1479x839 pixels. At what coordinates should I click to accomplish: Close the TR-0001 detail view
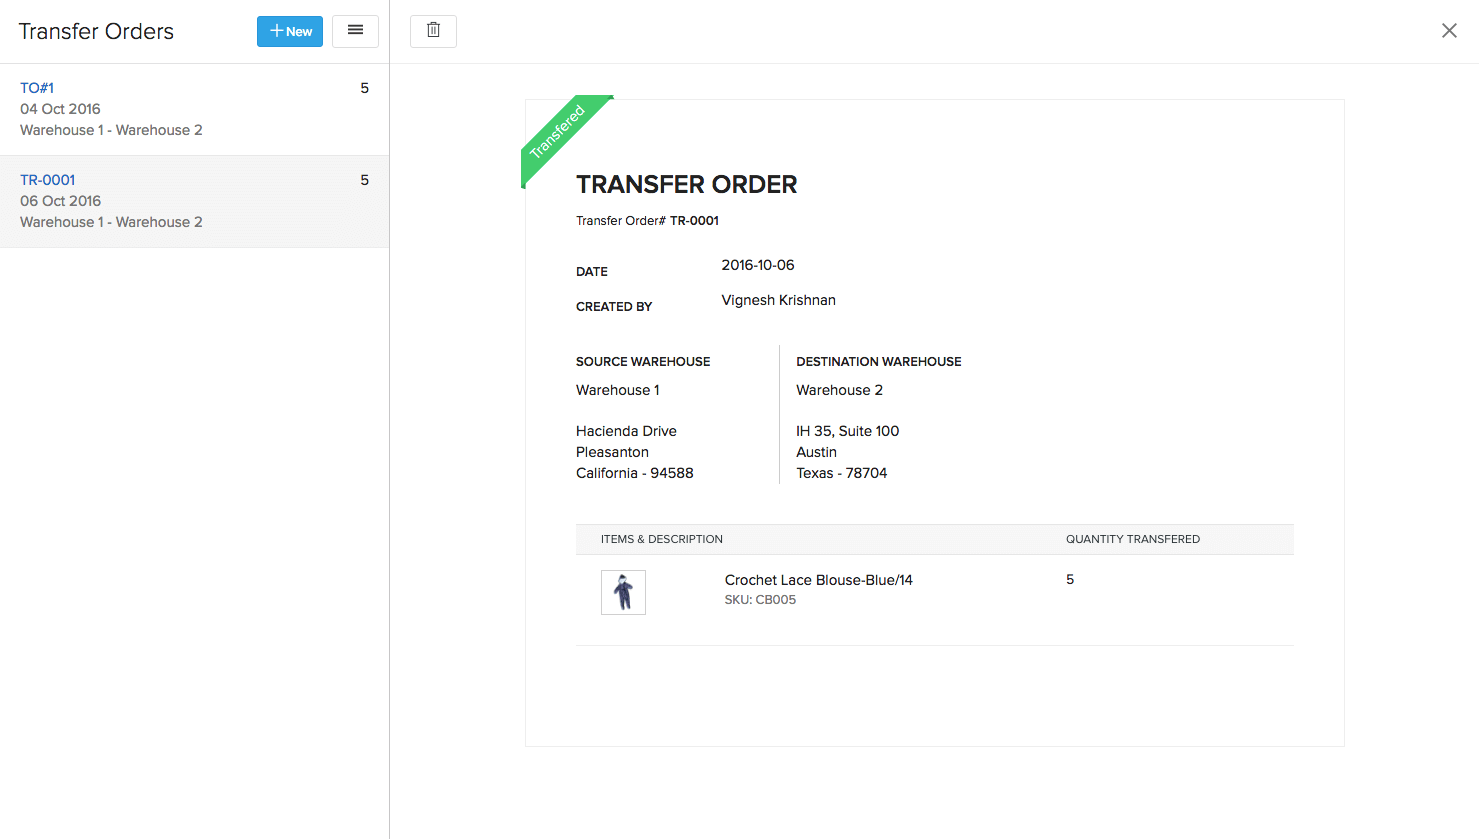click(1449, 30)
